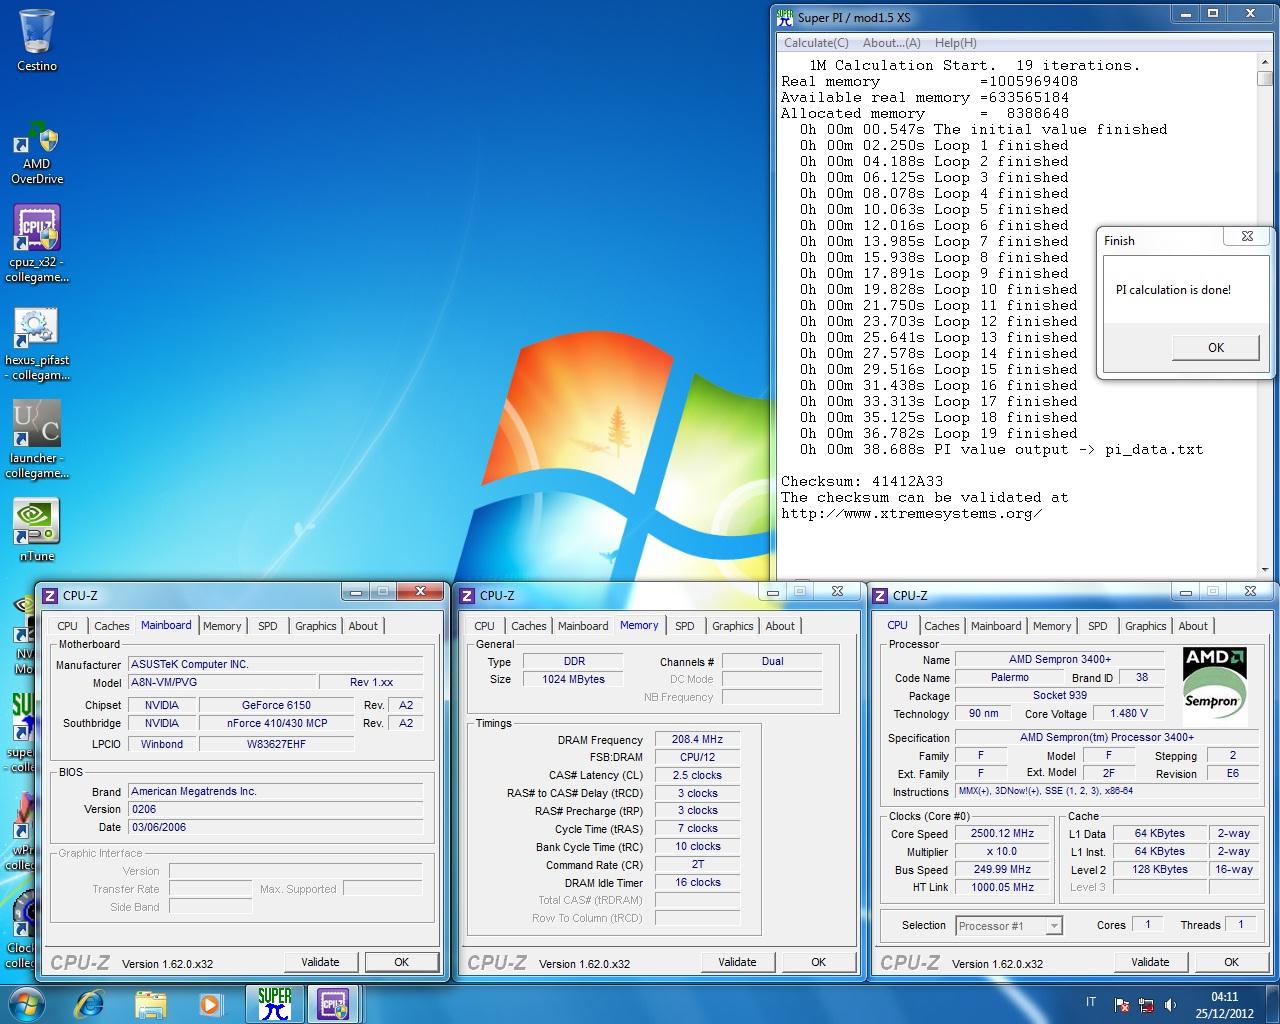
Task: Click Validate in CPU tab CPU-Z window
Action: [x=1150, y=962]
